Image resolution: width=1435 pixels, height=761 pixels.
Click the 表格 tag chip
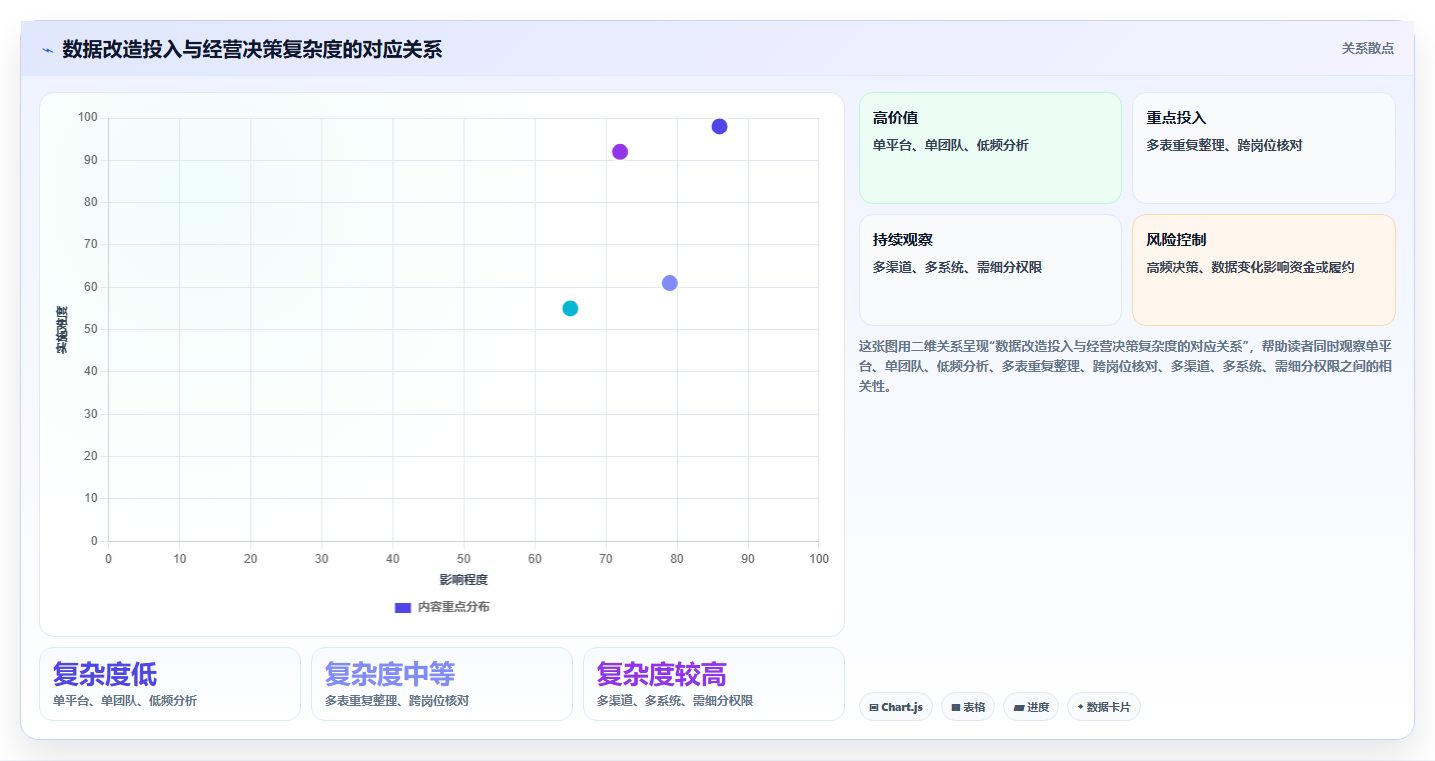pyautogui.click(x=968, y=707)
